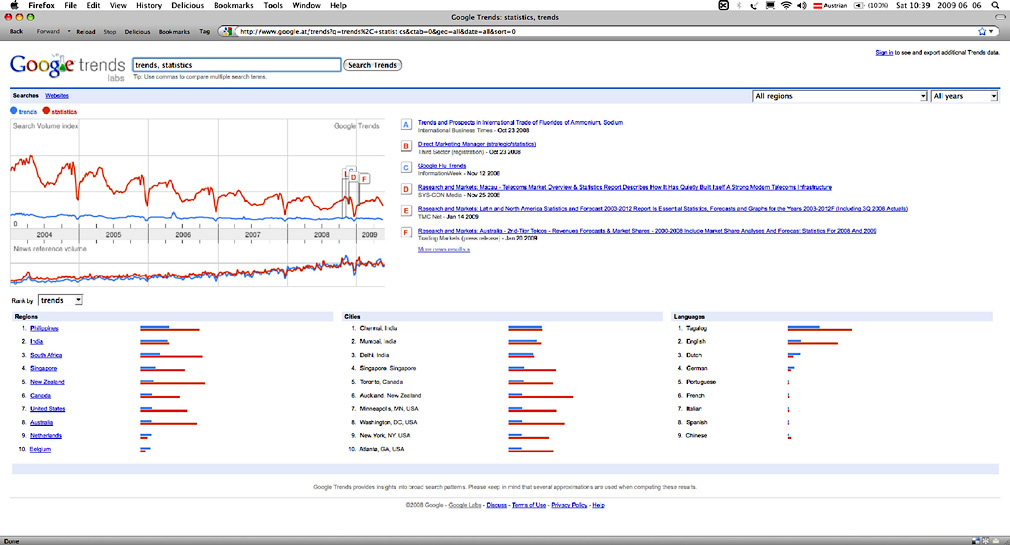Click the volume speaker icon in menu bar
This screenshot has height=545, width=1010.
tap(803, 6)
